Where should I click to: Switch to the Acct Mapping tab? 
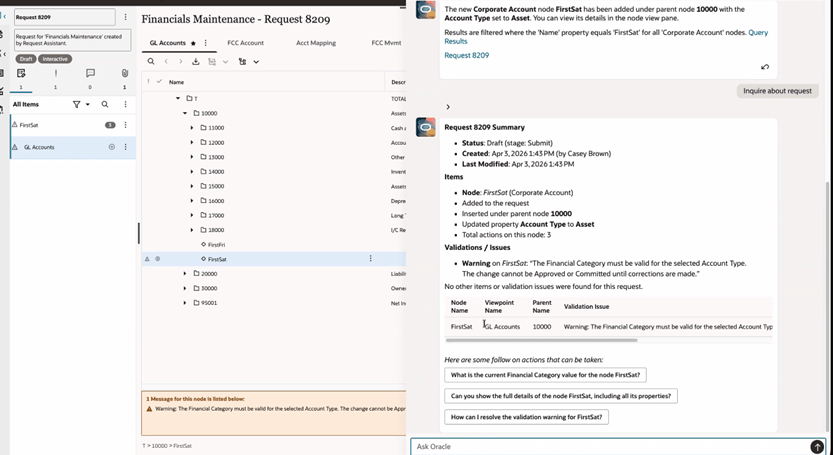coord(316,43)
